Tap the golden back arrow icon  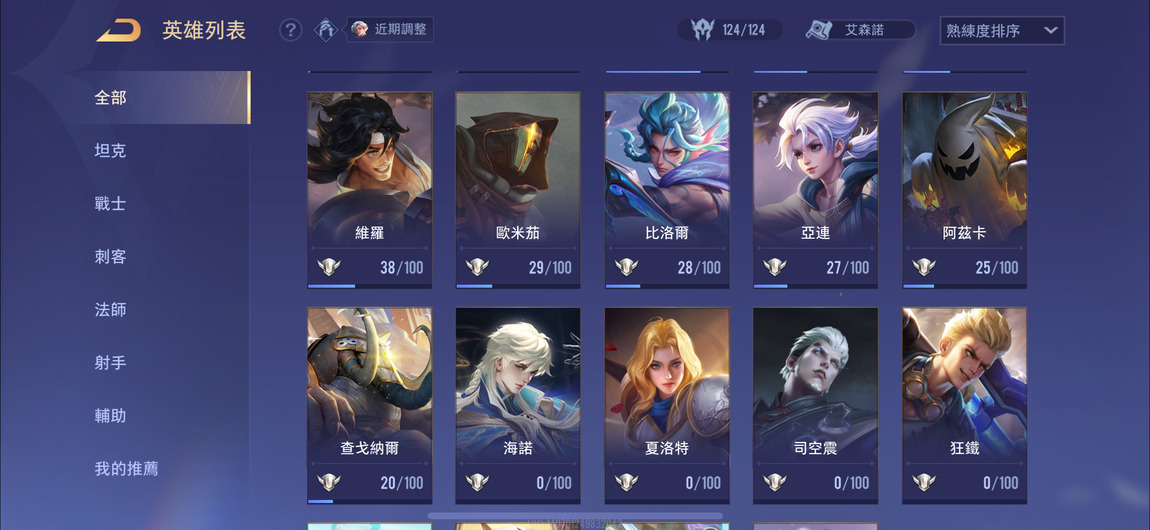[119, 30]
